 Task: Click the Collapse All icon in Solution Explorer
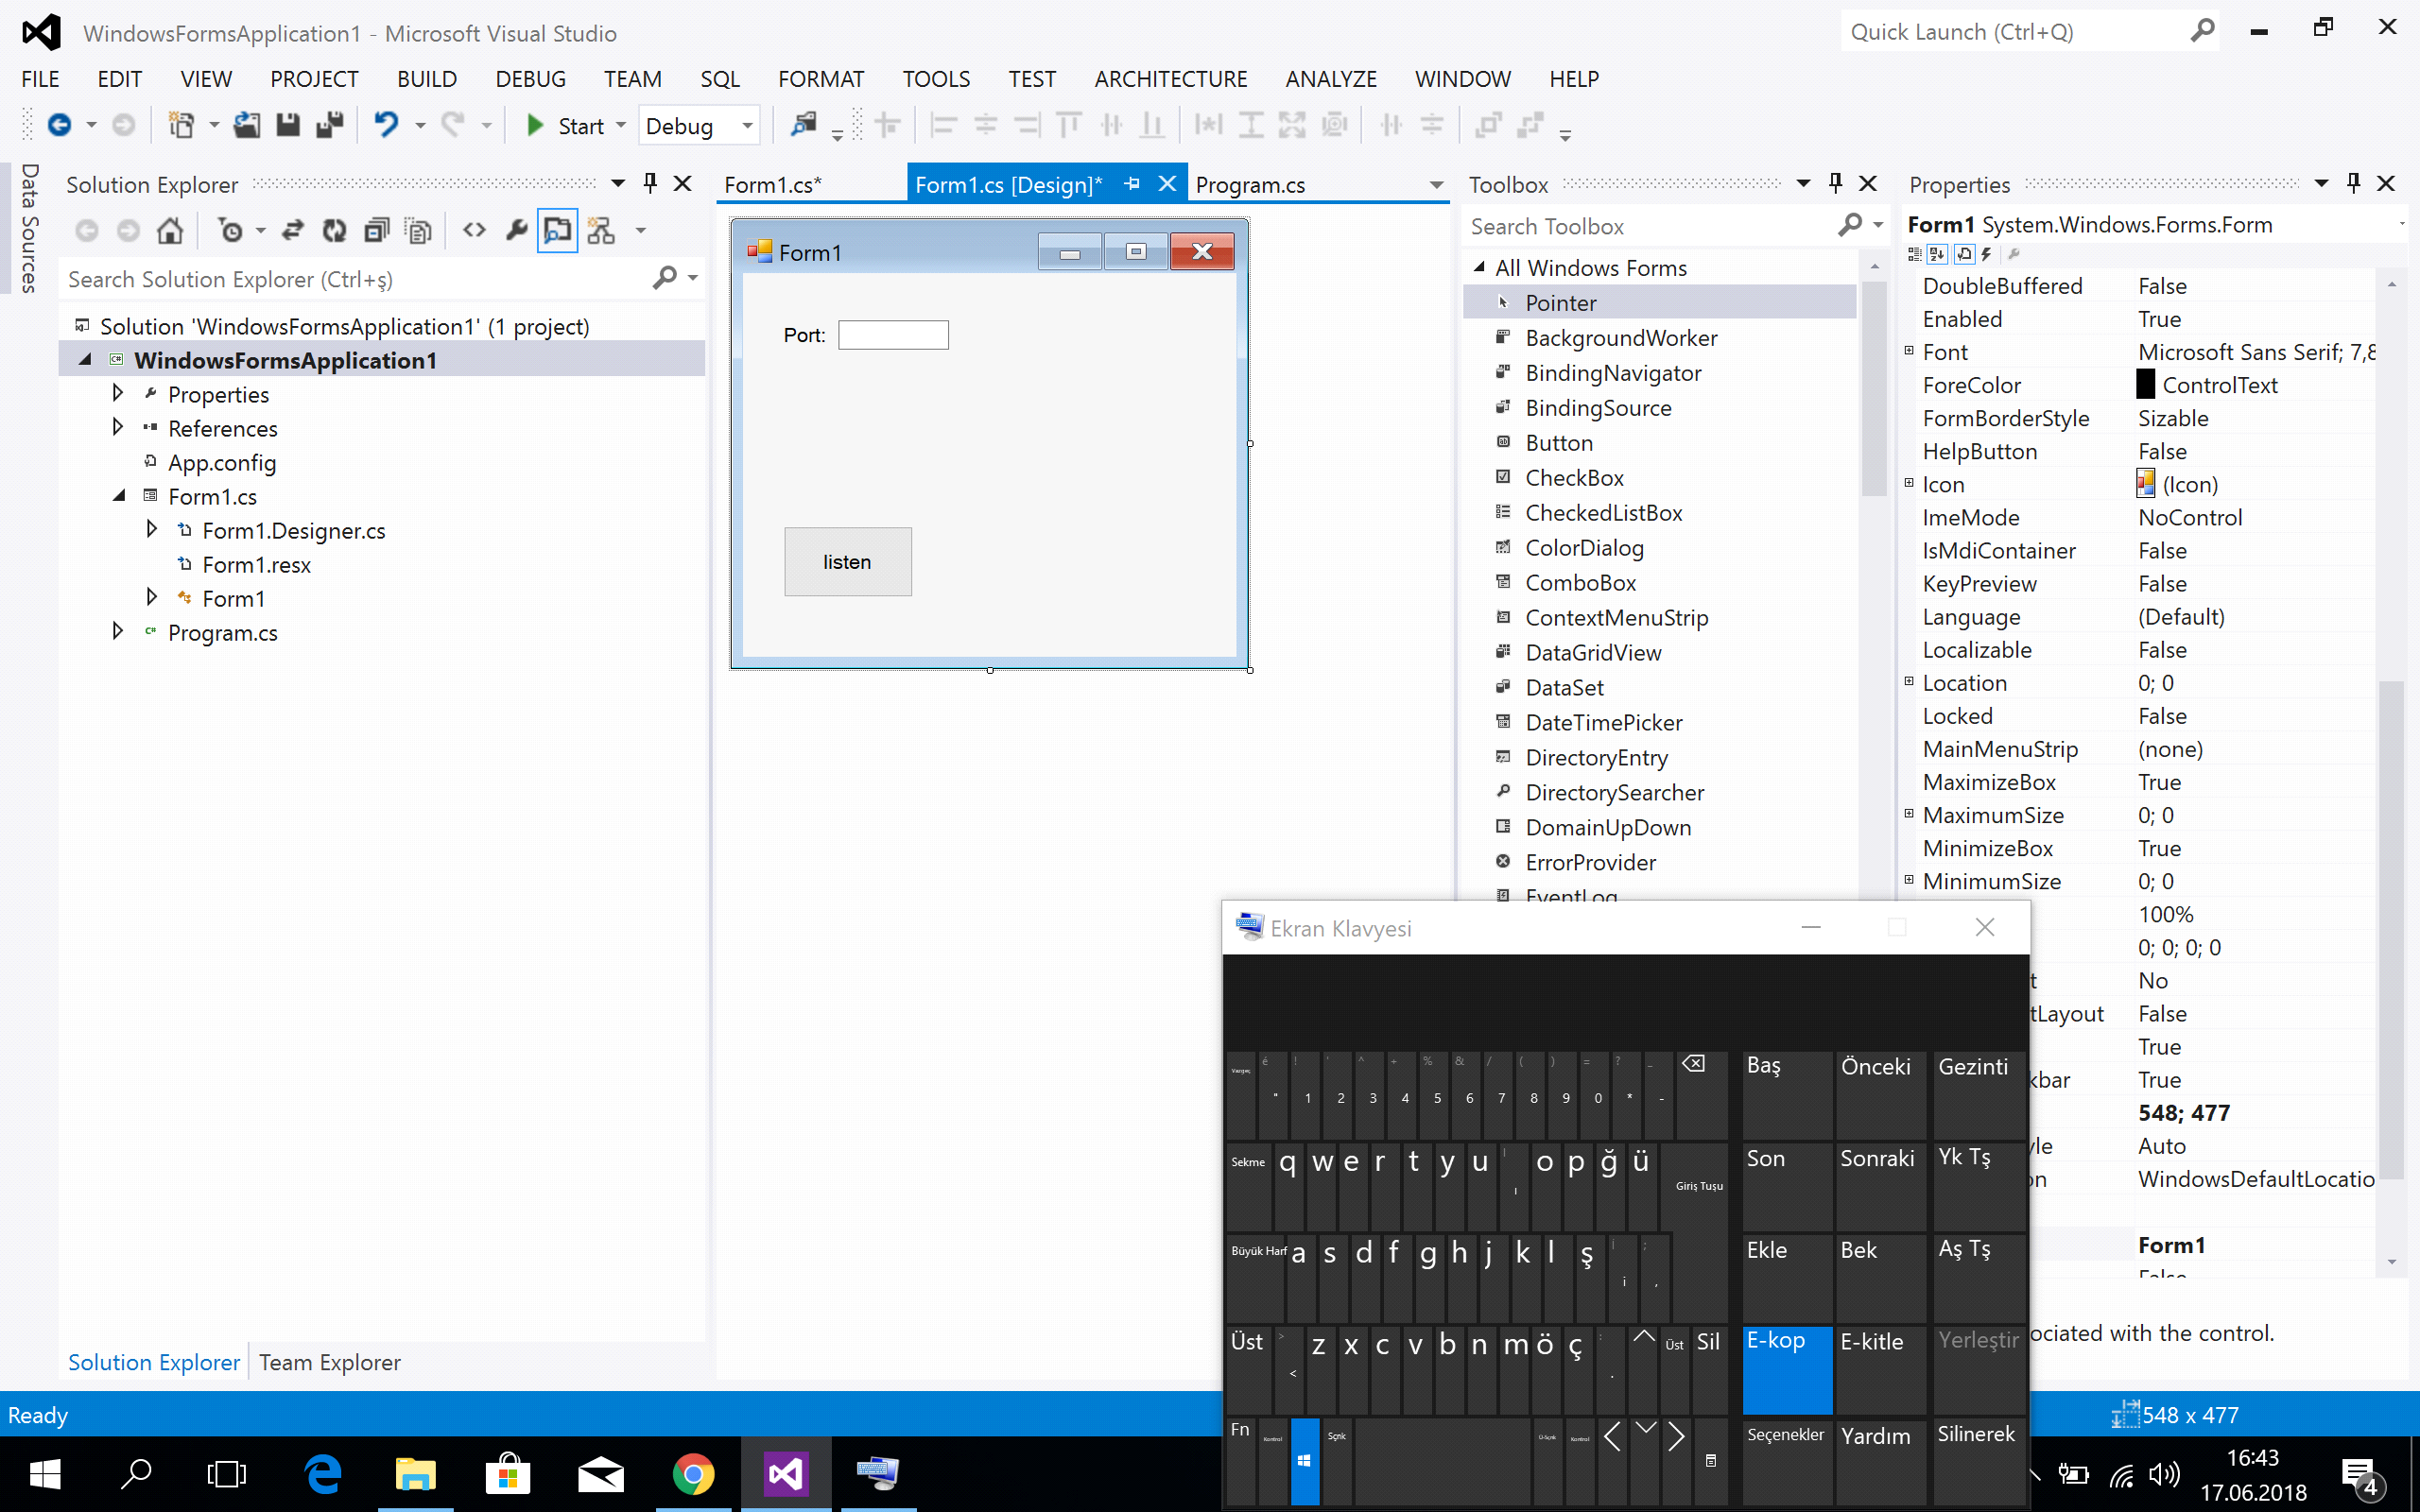click(x=376, y=231)
